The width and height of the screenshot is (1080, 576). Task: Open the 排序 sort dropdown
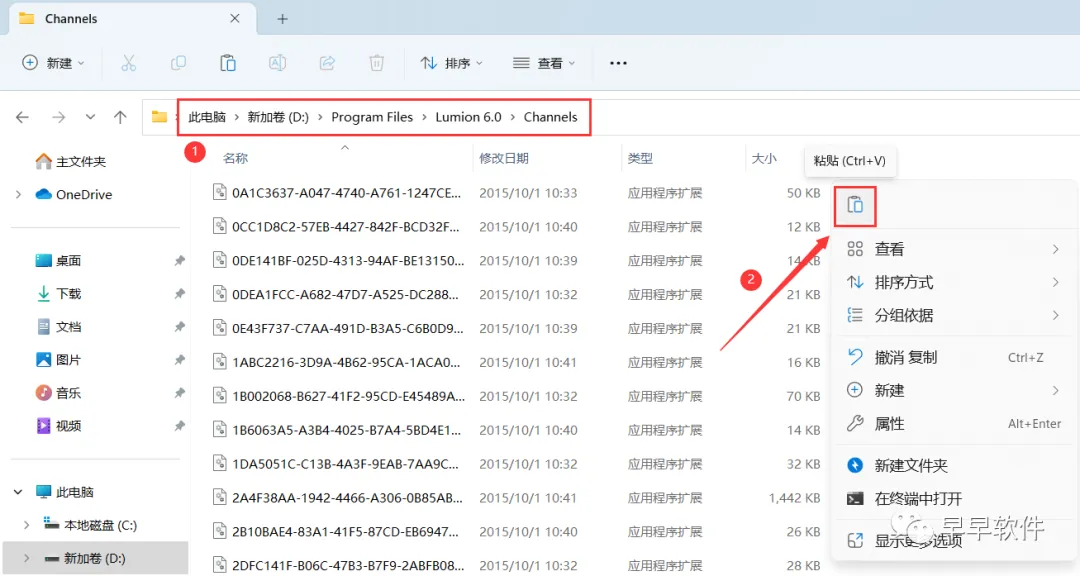click(451, 63)
